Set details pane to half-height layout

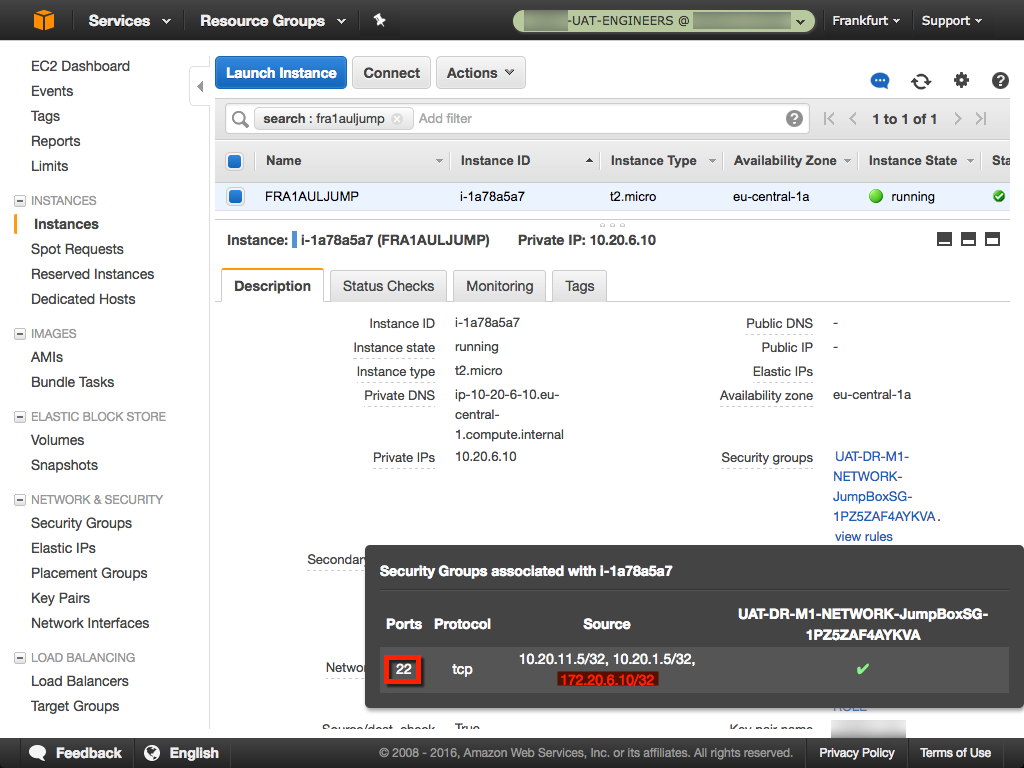[968, 239]
